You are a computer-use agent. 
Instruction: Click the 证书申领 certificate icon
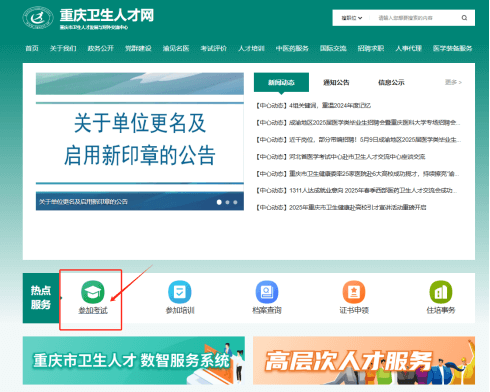tap(354, 292)
